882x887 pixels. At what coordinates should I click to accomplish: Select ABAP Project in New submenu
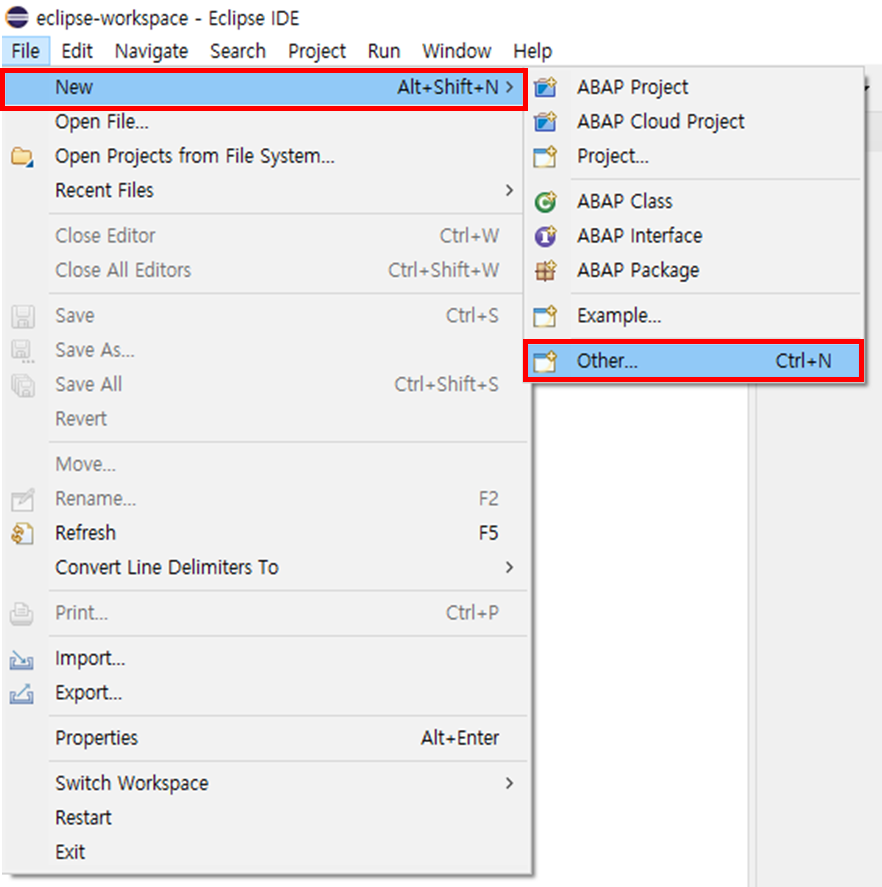click(x=694, y=87)
